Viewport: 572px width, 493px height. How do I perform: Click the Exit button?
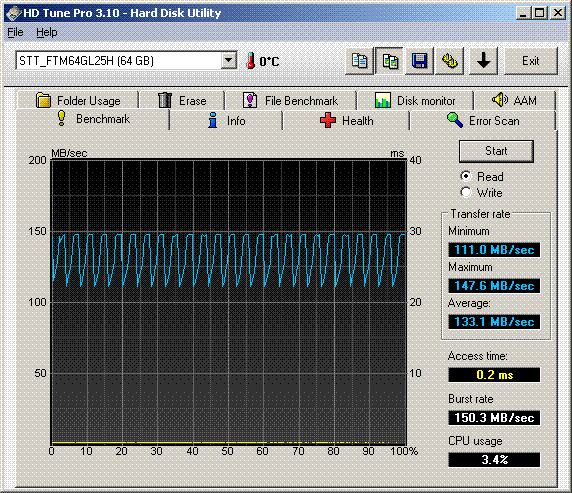click(x=531, y=61)
